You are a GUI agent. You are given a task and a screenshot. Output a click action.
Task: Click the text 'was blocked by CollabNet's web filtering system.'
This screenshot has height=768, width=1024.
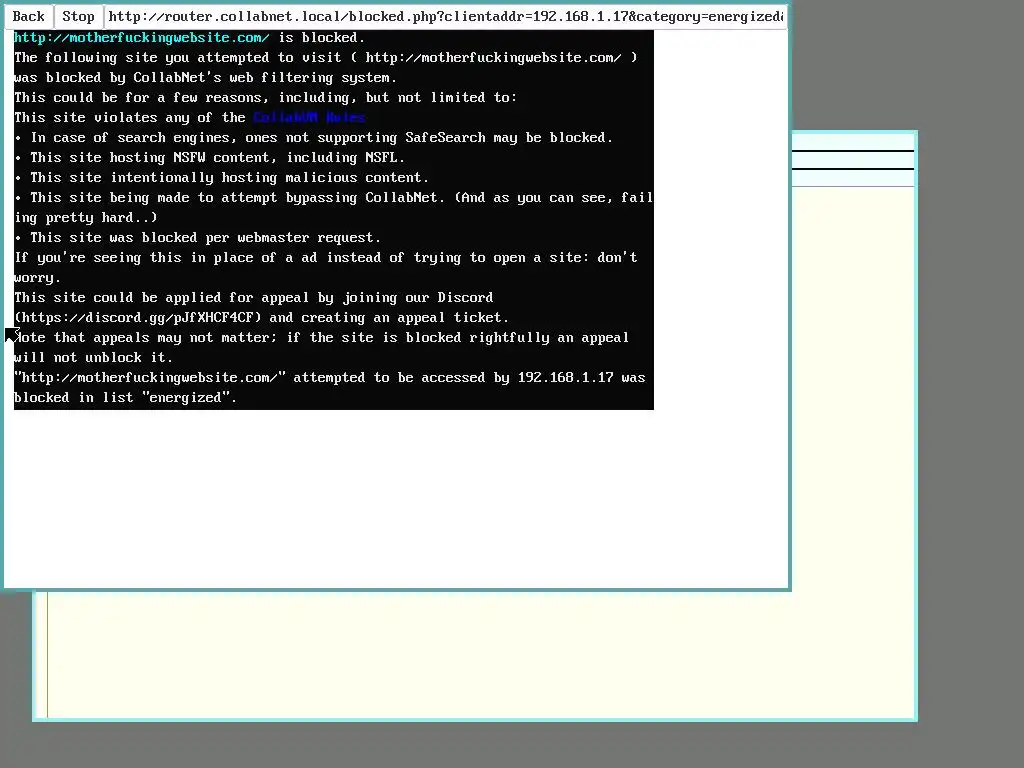(x=206, y=78)
